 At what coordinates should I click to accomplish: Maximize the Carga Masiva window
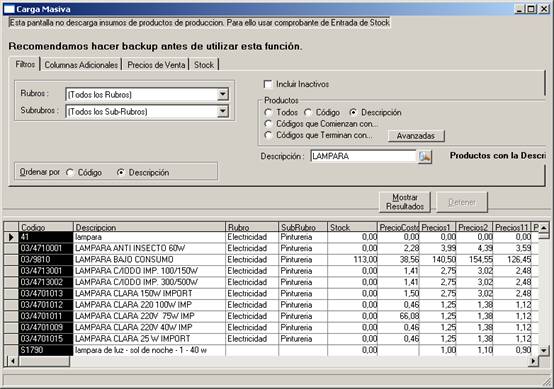[530, 9]
